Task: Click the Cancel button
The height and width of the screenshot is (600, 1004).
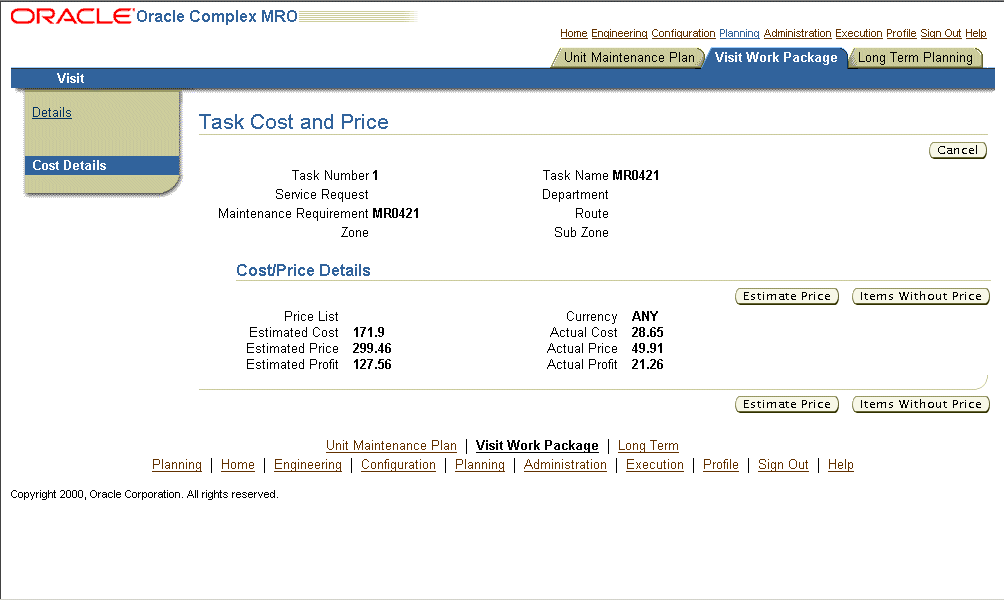Action: tap(957, 150)
